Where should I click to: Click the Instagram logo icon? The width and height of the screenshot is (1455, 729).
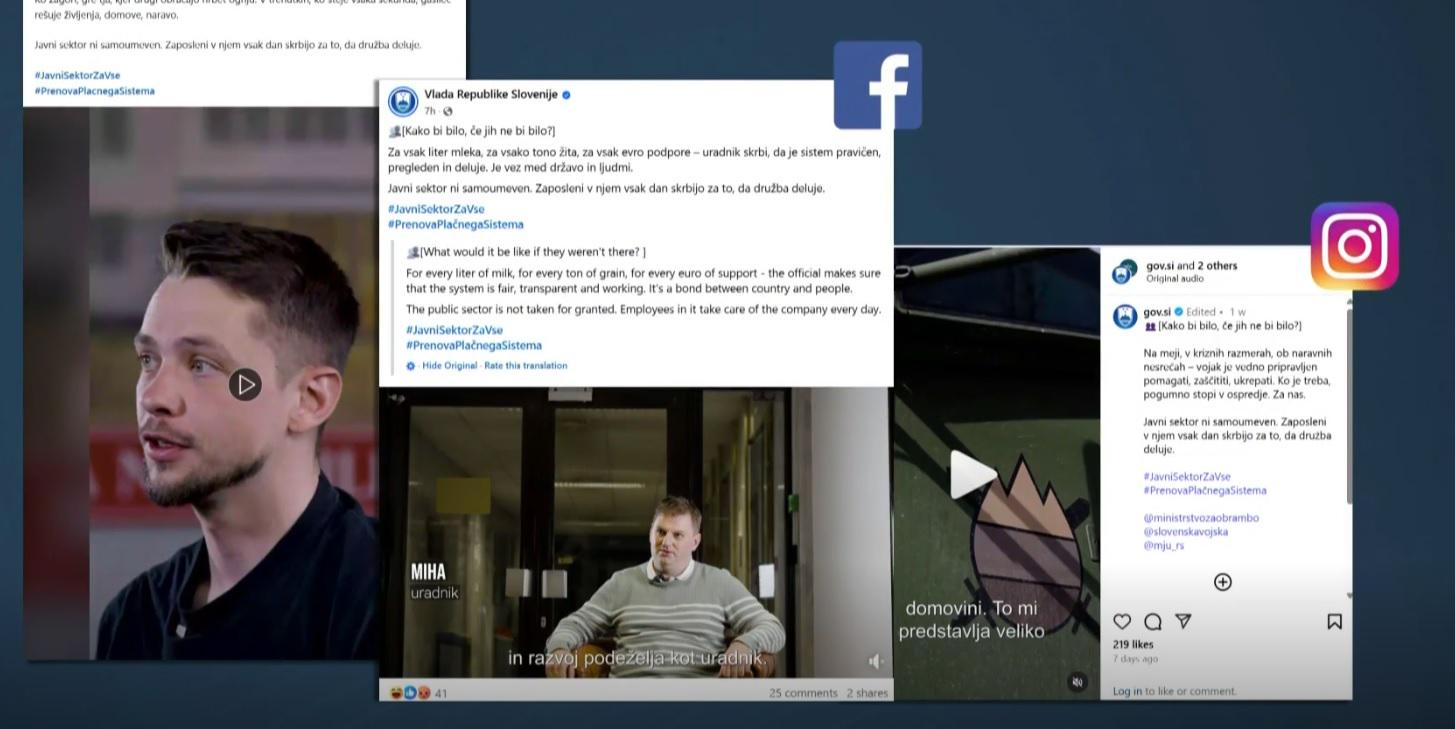click(x=1354, y=246)
